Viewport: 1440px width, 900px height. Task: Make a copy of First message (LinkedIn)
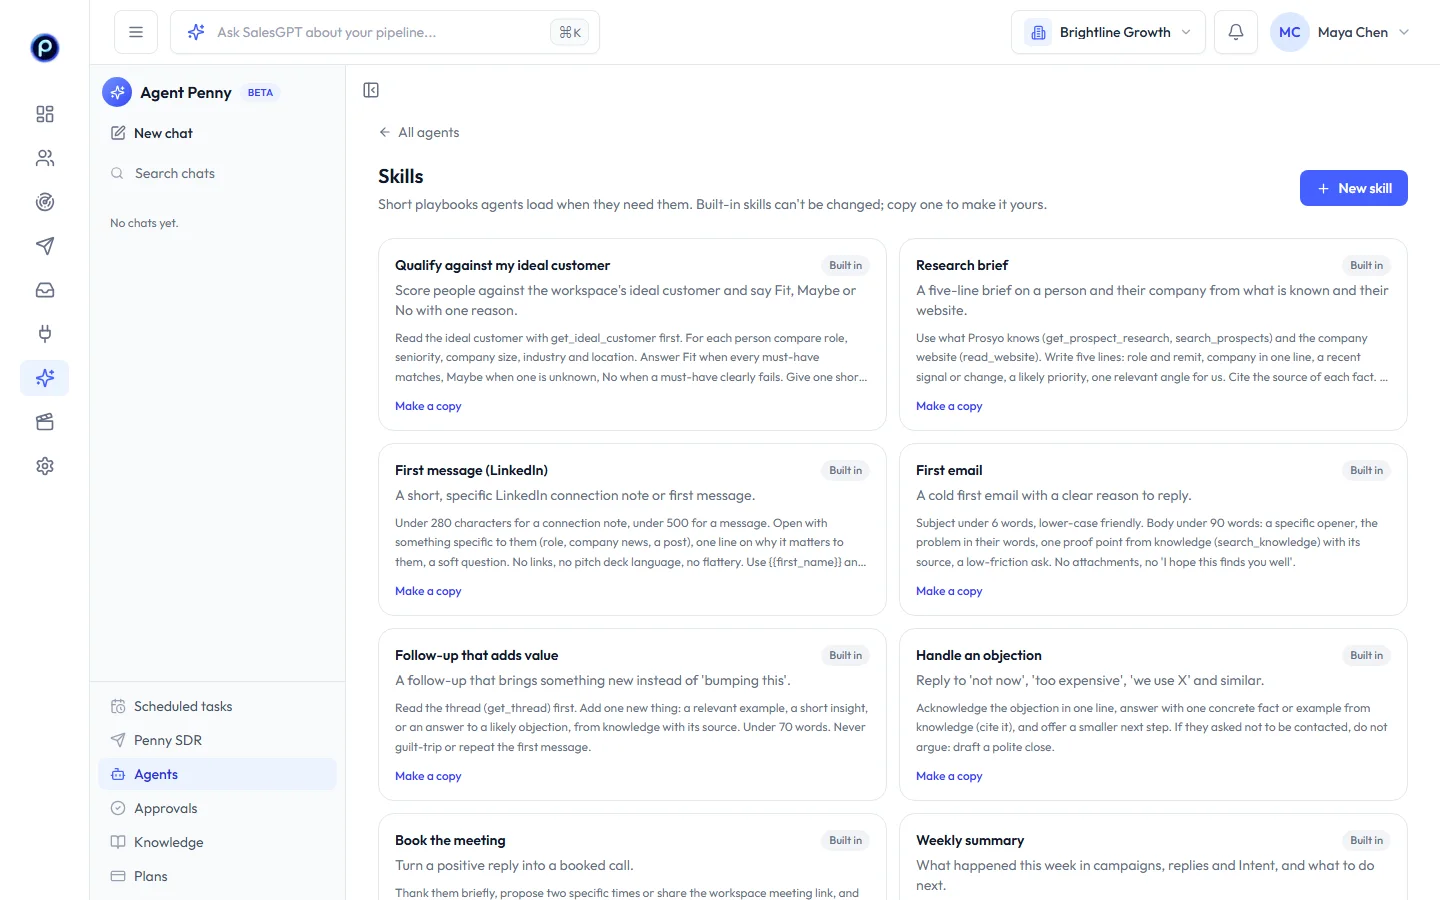pos(428,591)
